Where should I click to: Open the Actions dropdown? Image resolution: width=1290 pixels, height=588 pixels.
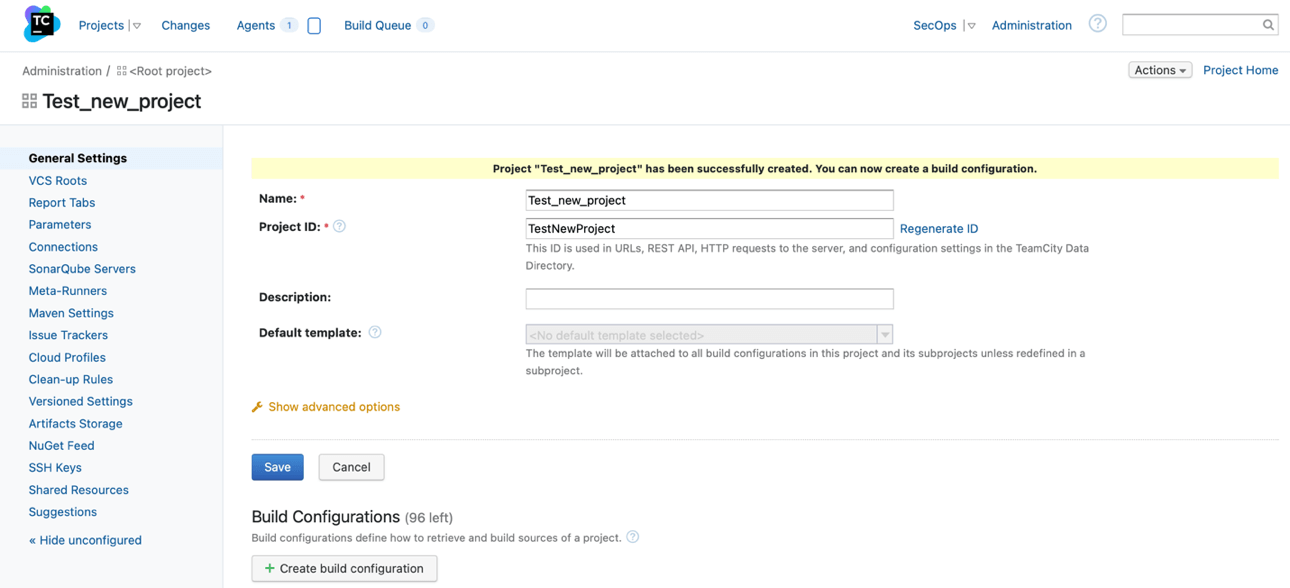(x=1160, y=70)
